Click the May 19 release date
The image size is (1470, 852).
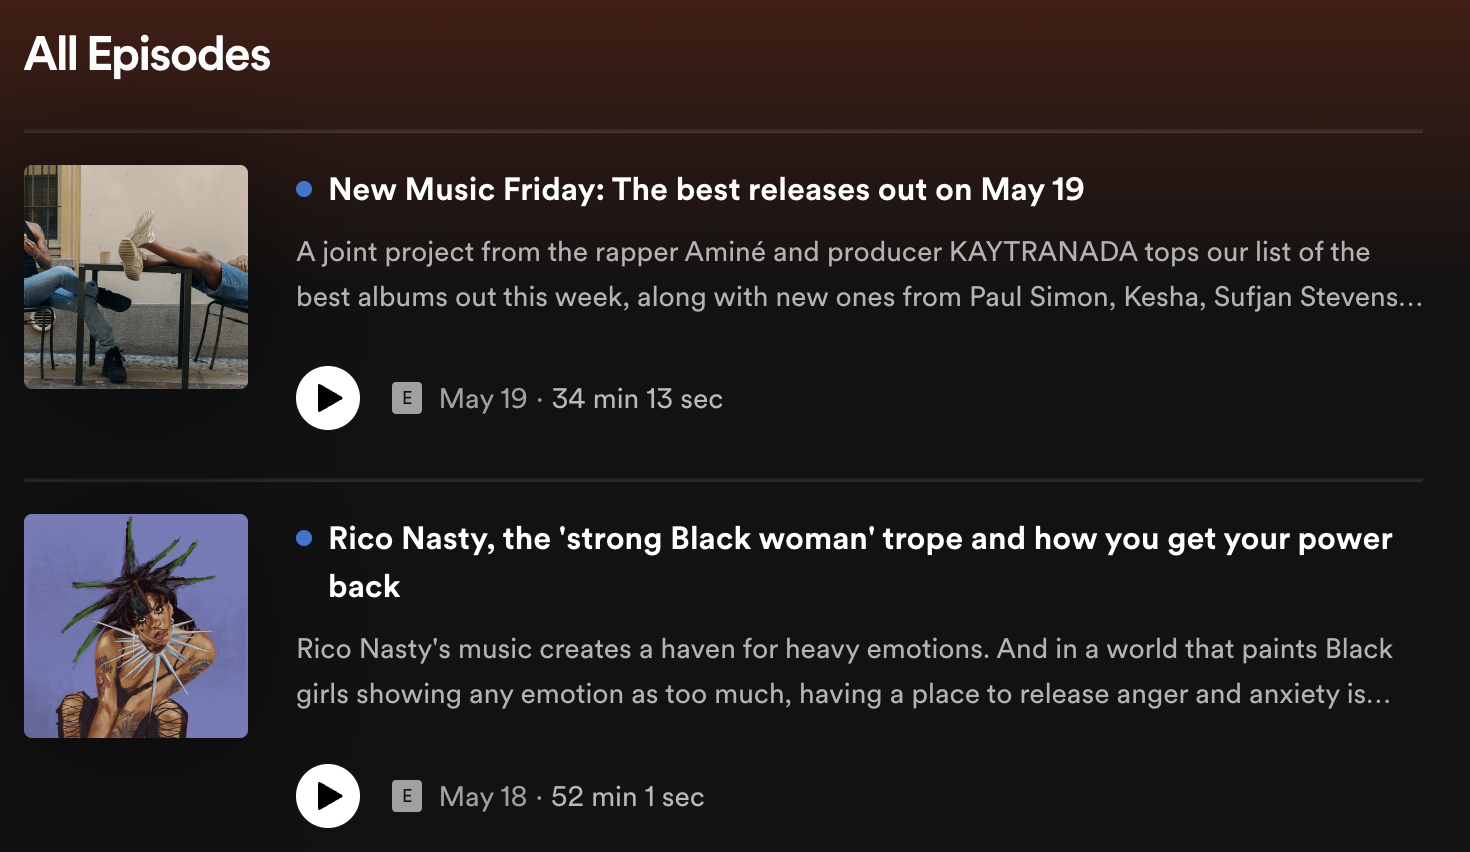483,399
